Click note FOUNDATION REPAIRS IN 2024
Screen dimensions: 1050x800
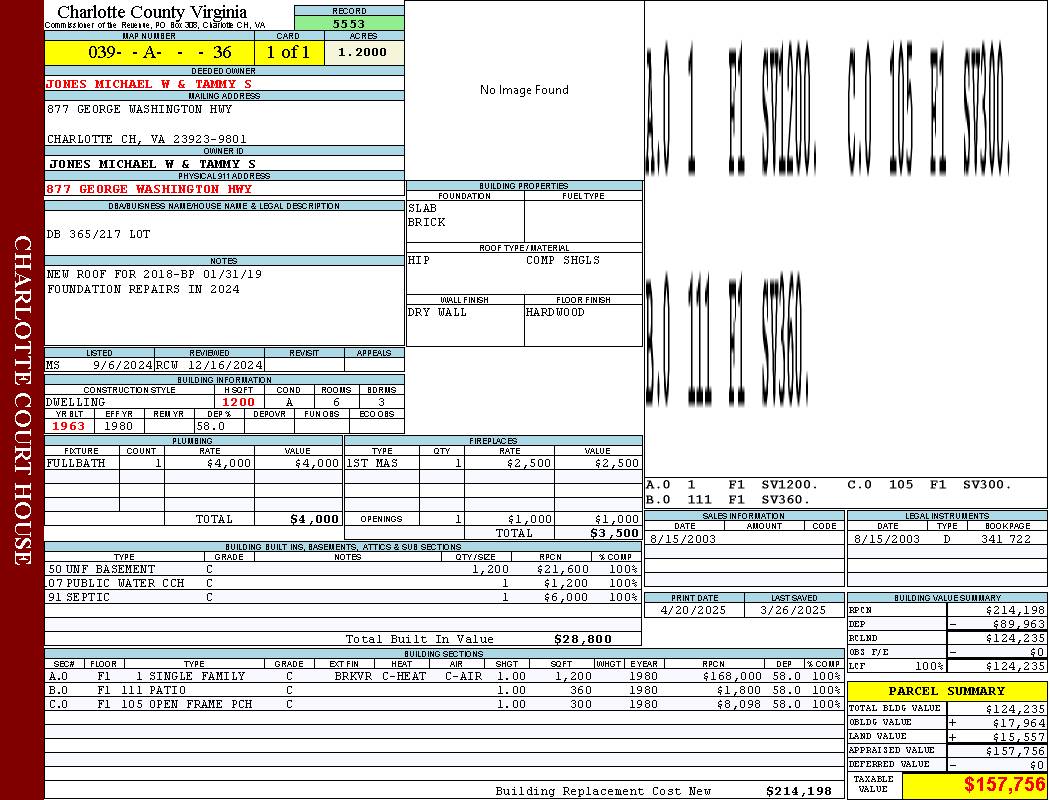(x=143, y=289)
